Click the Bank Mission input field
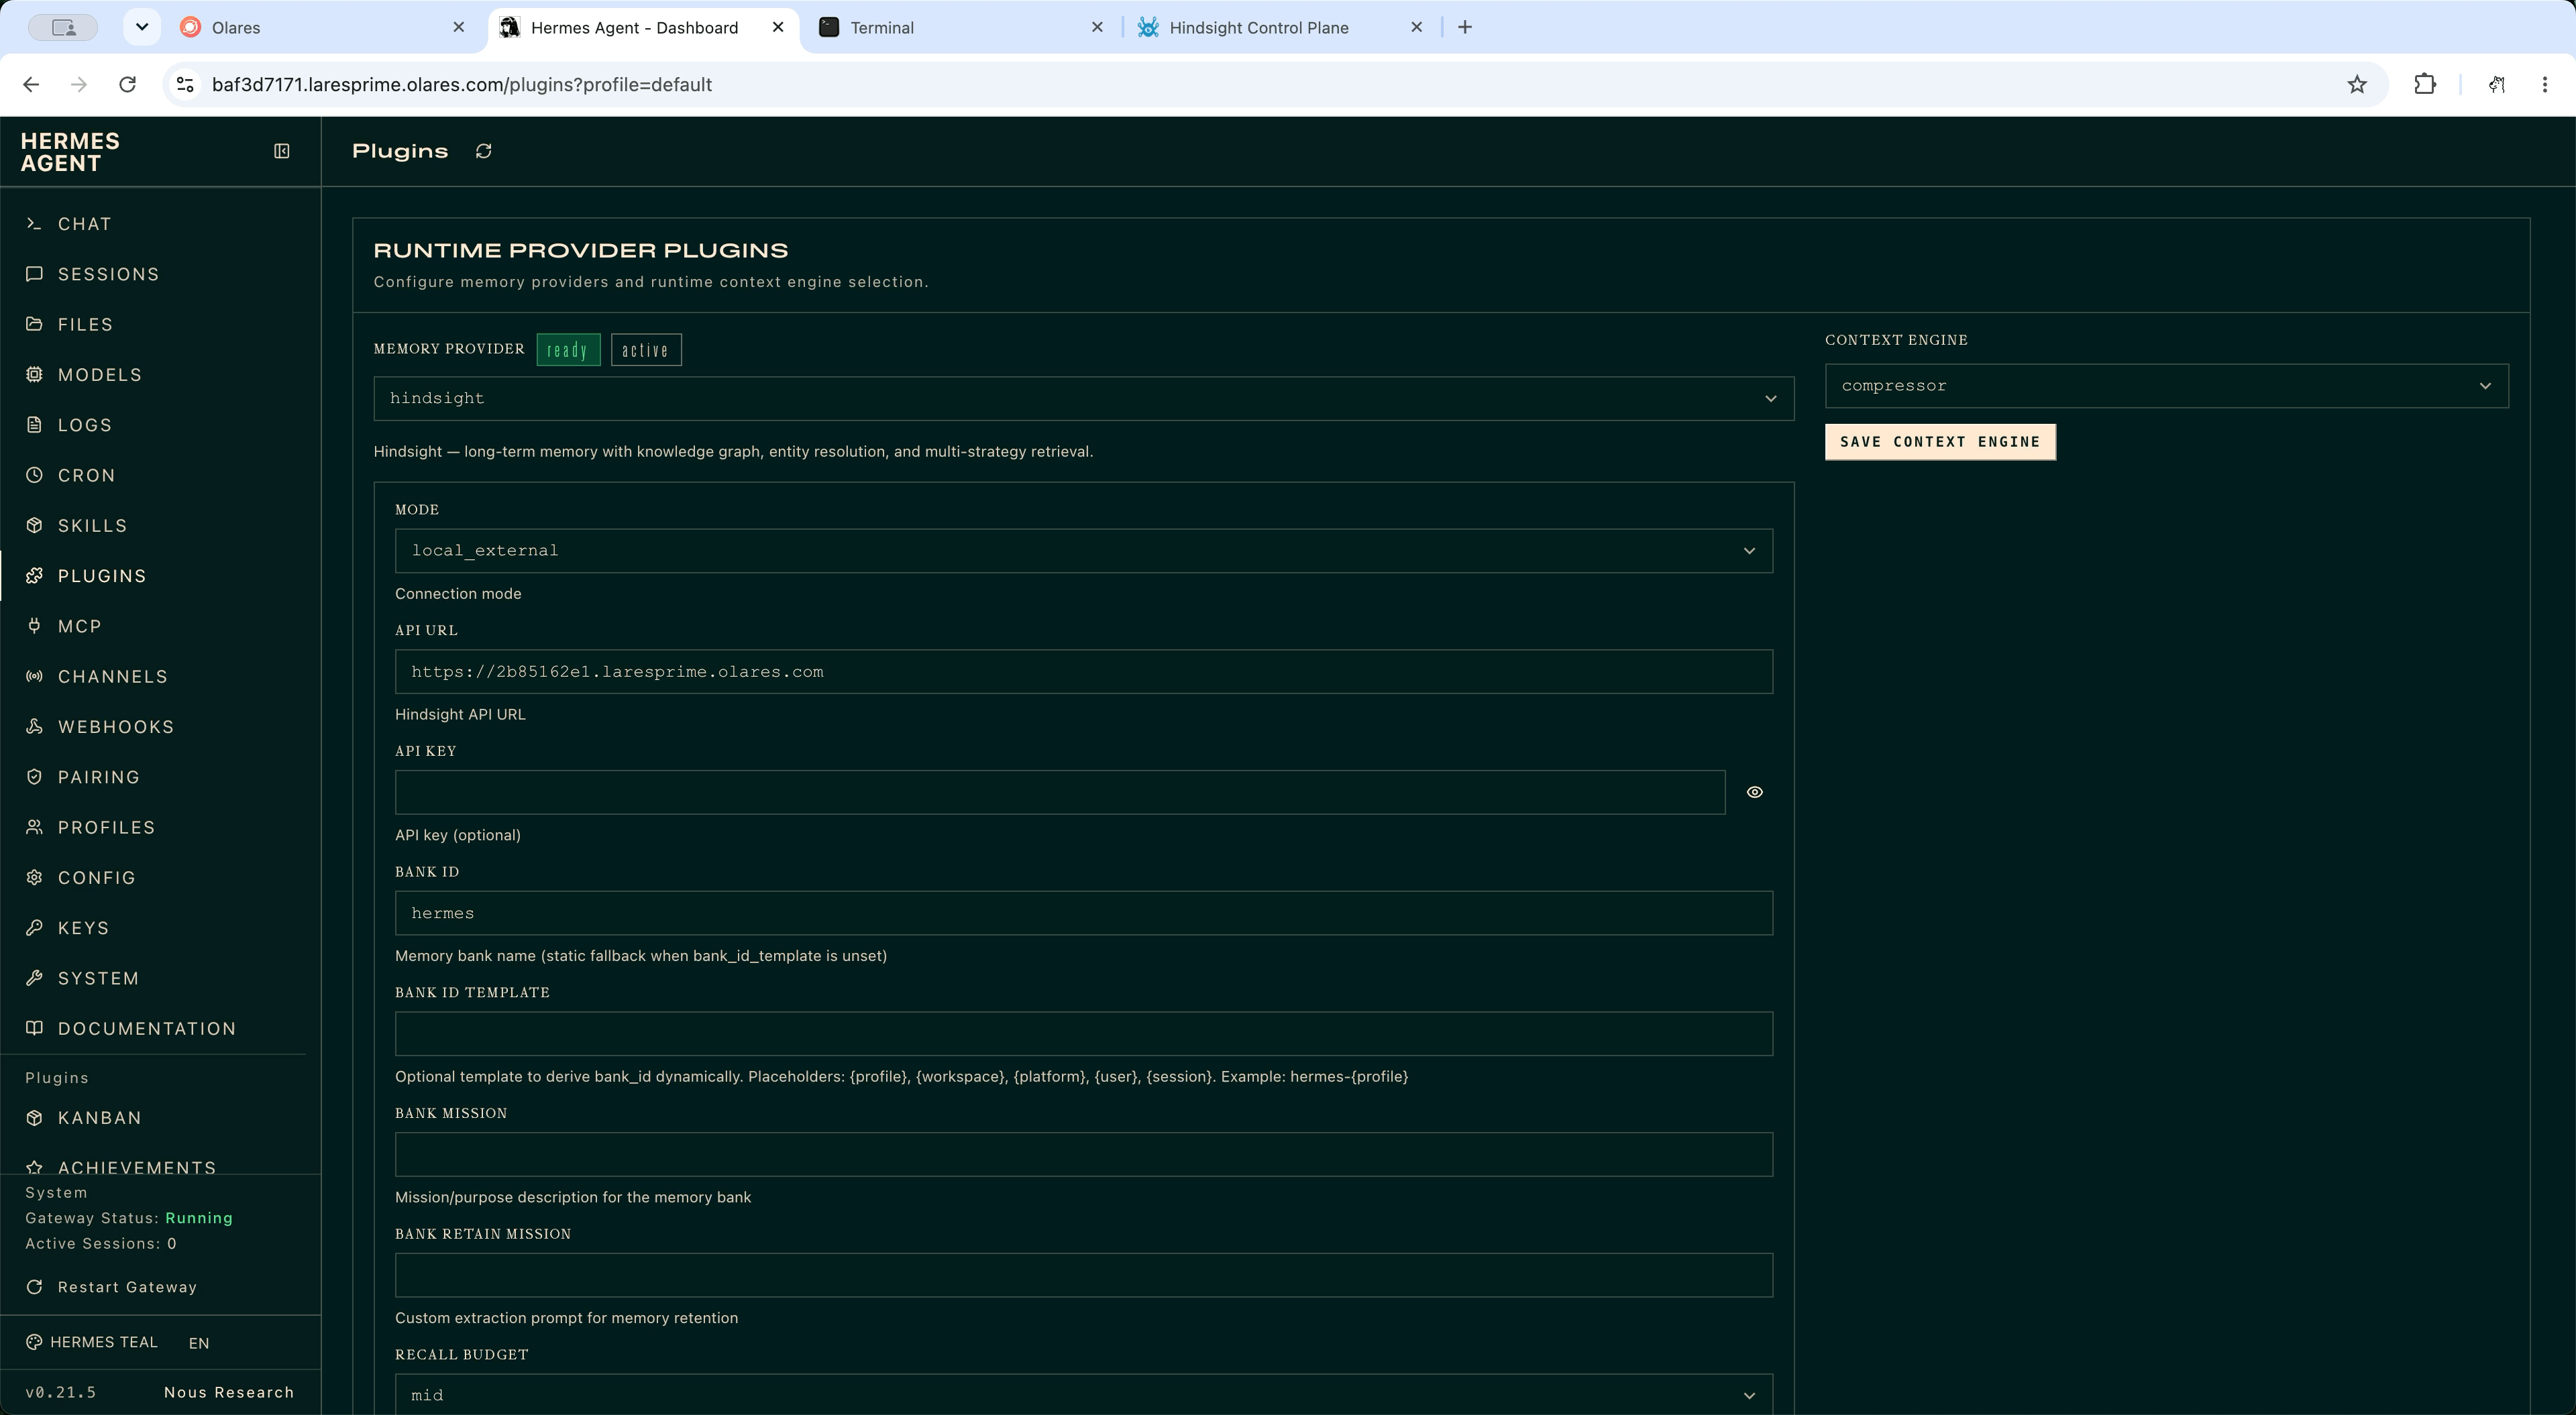The height and width of the screenshot is (1415, 2576). [x=1083, y=1155]
